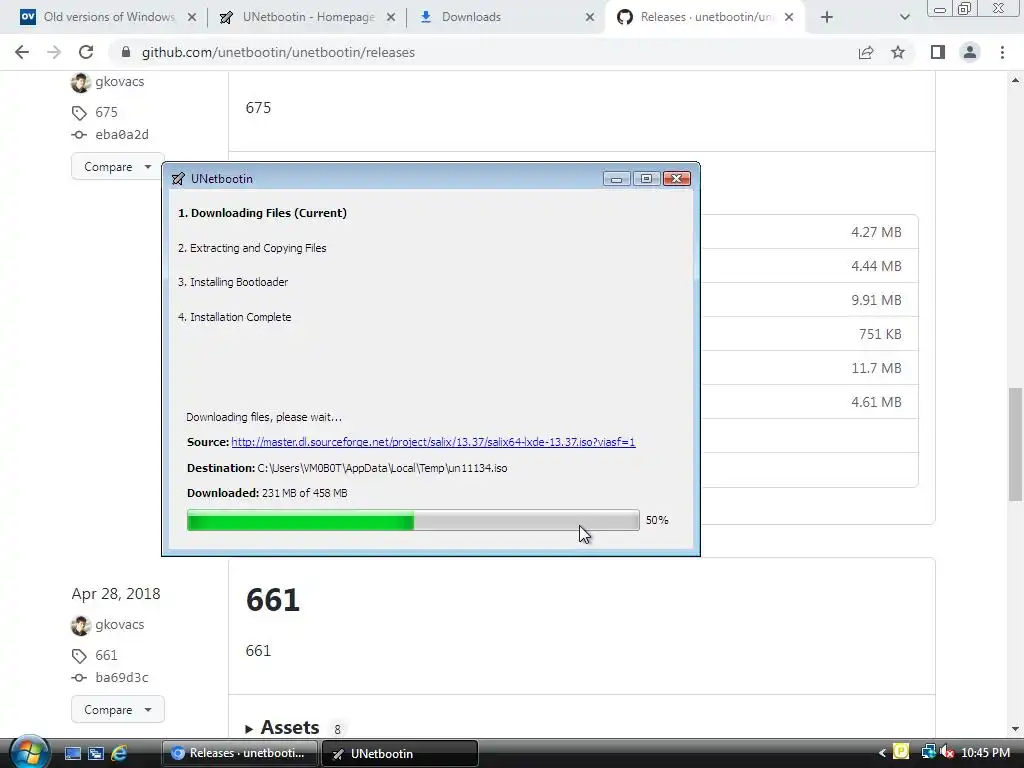Restore down the Chrome window
1024x768 pixels.
tap(965, 8)
